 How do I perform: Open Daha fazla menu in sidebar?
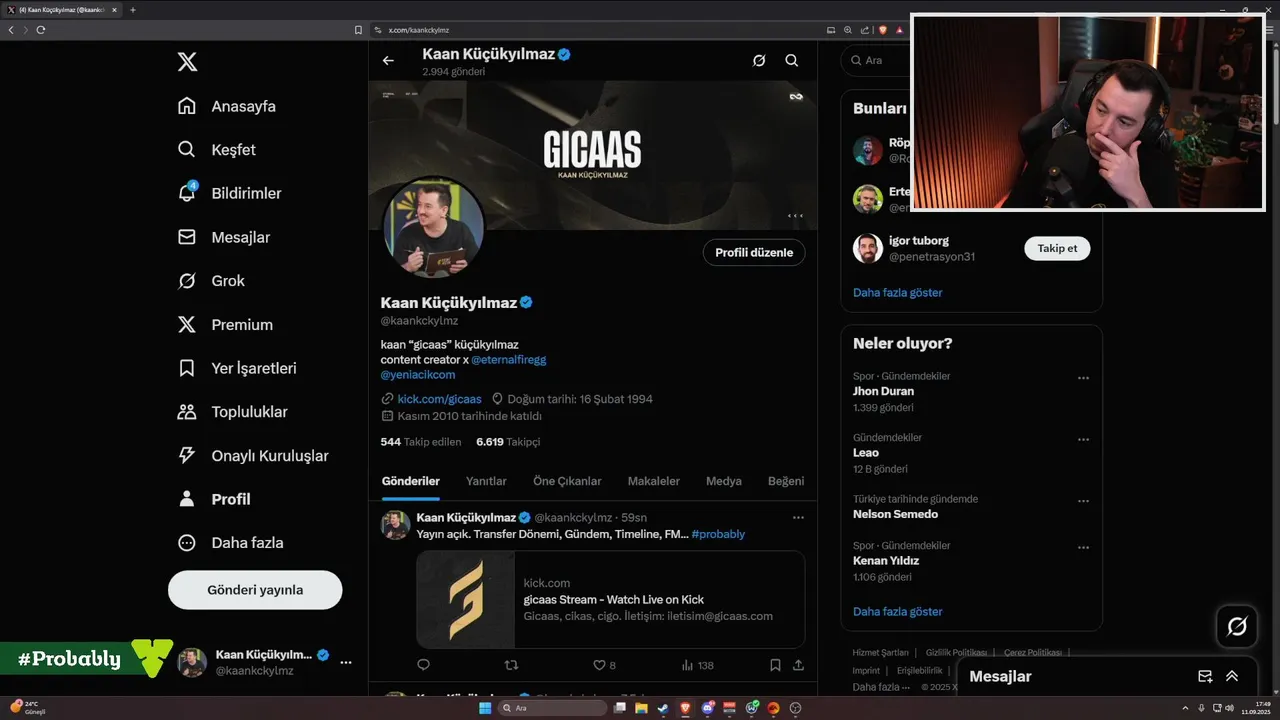click(x=230, y=543)
